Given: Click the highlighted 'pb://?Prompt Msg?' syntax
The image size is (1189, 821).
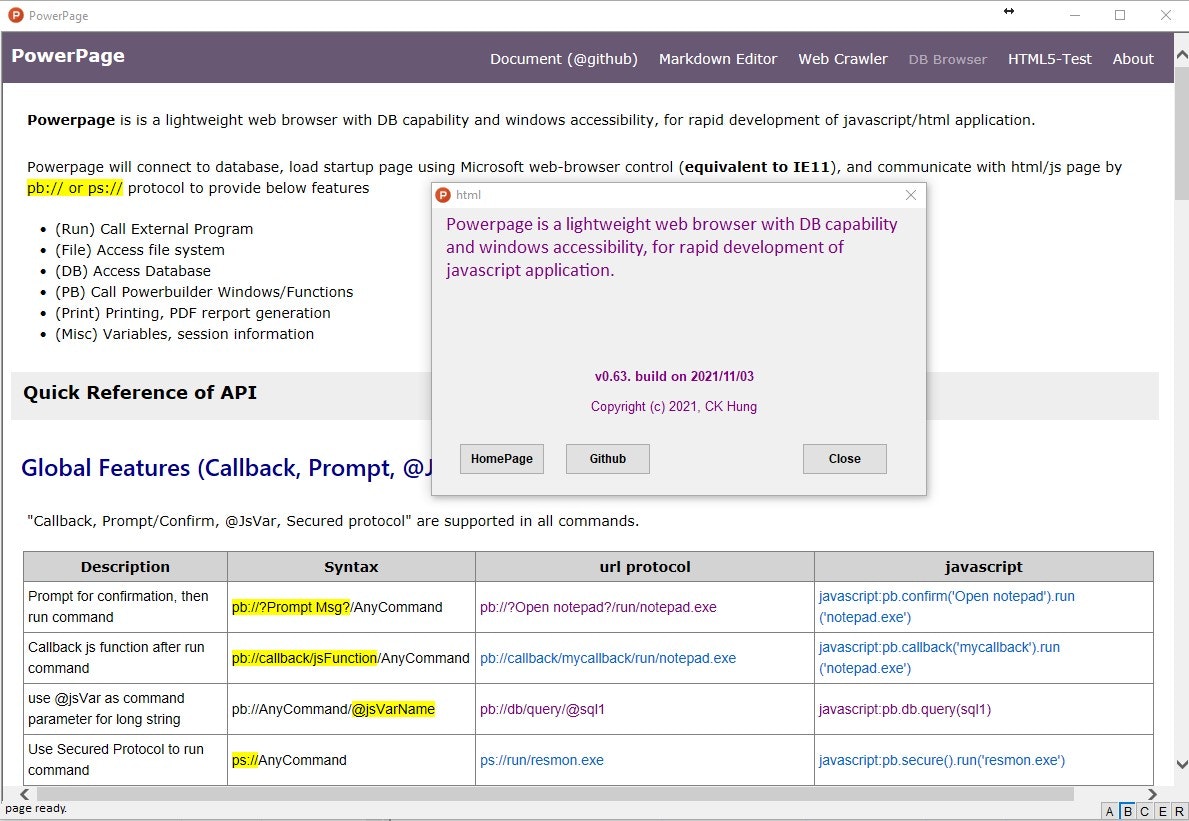Looking at the screenshot, I should tap(291, 607).
